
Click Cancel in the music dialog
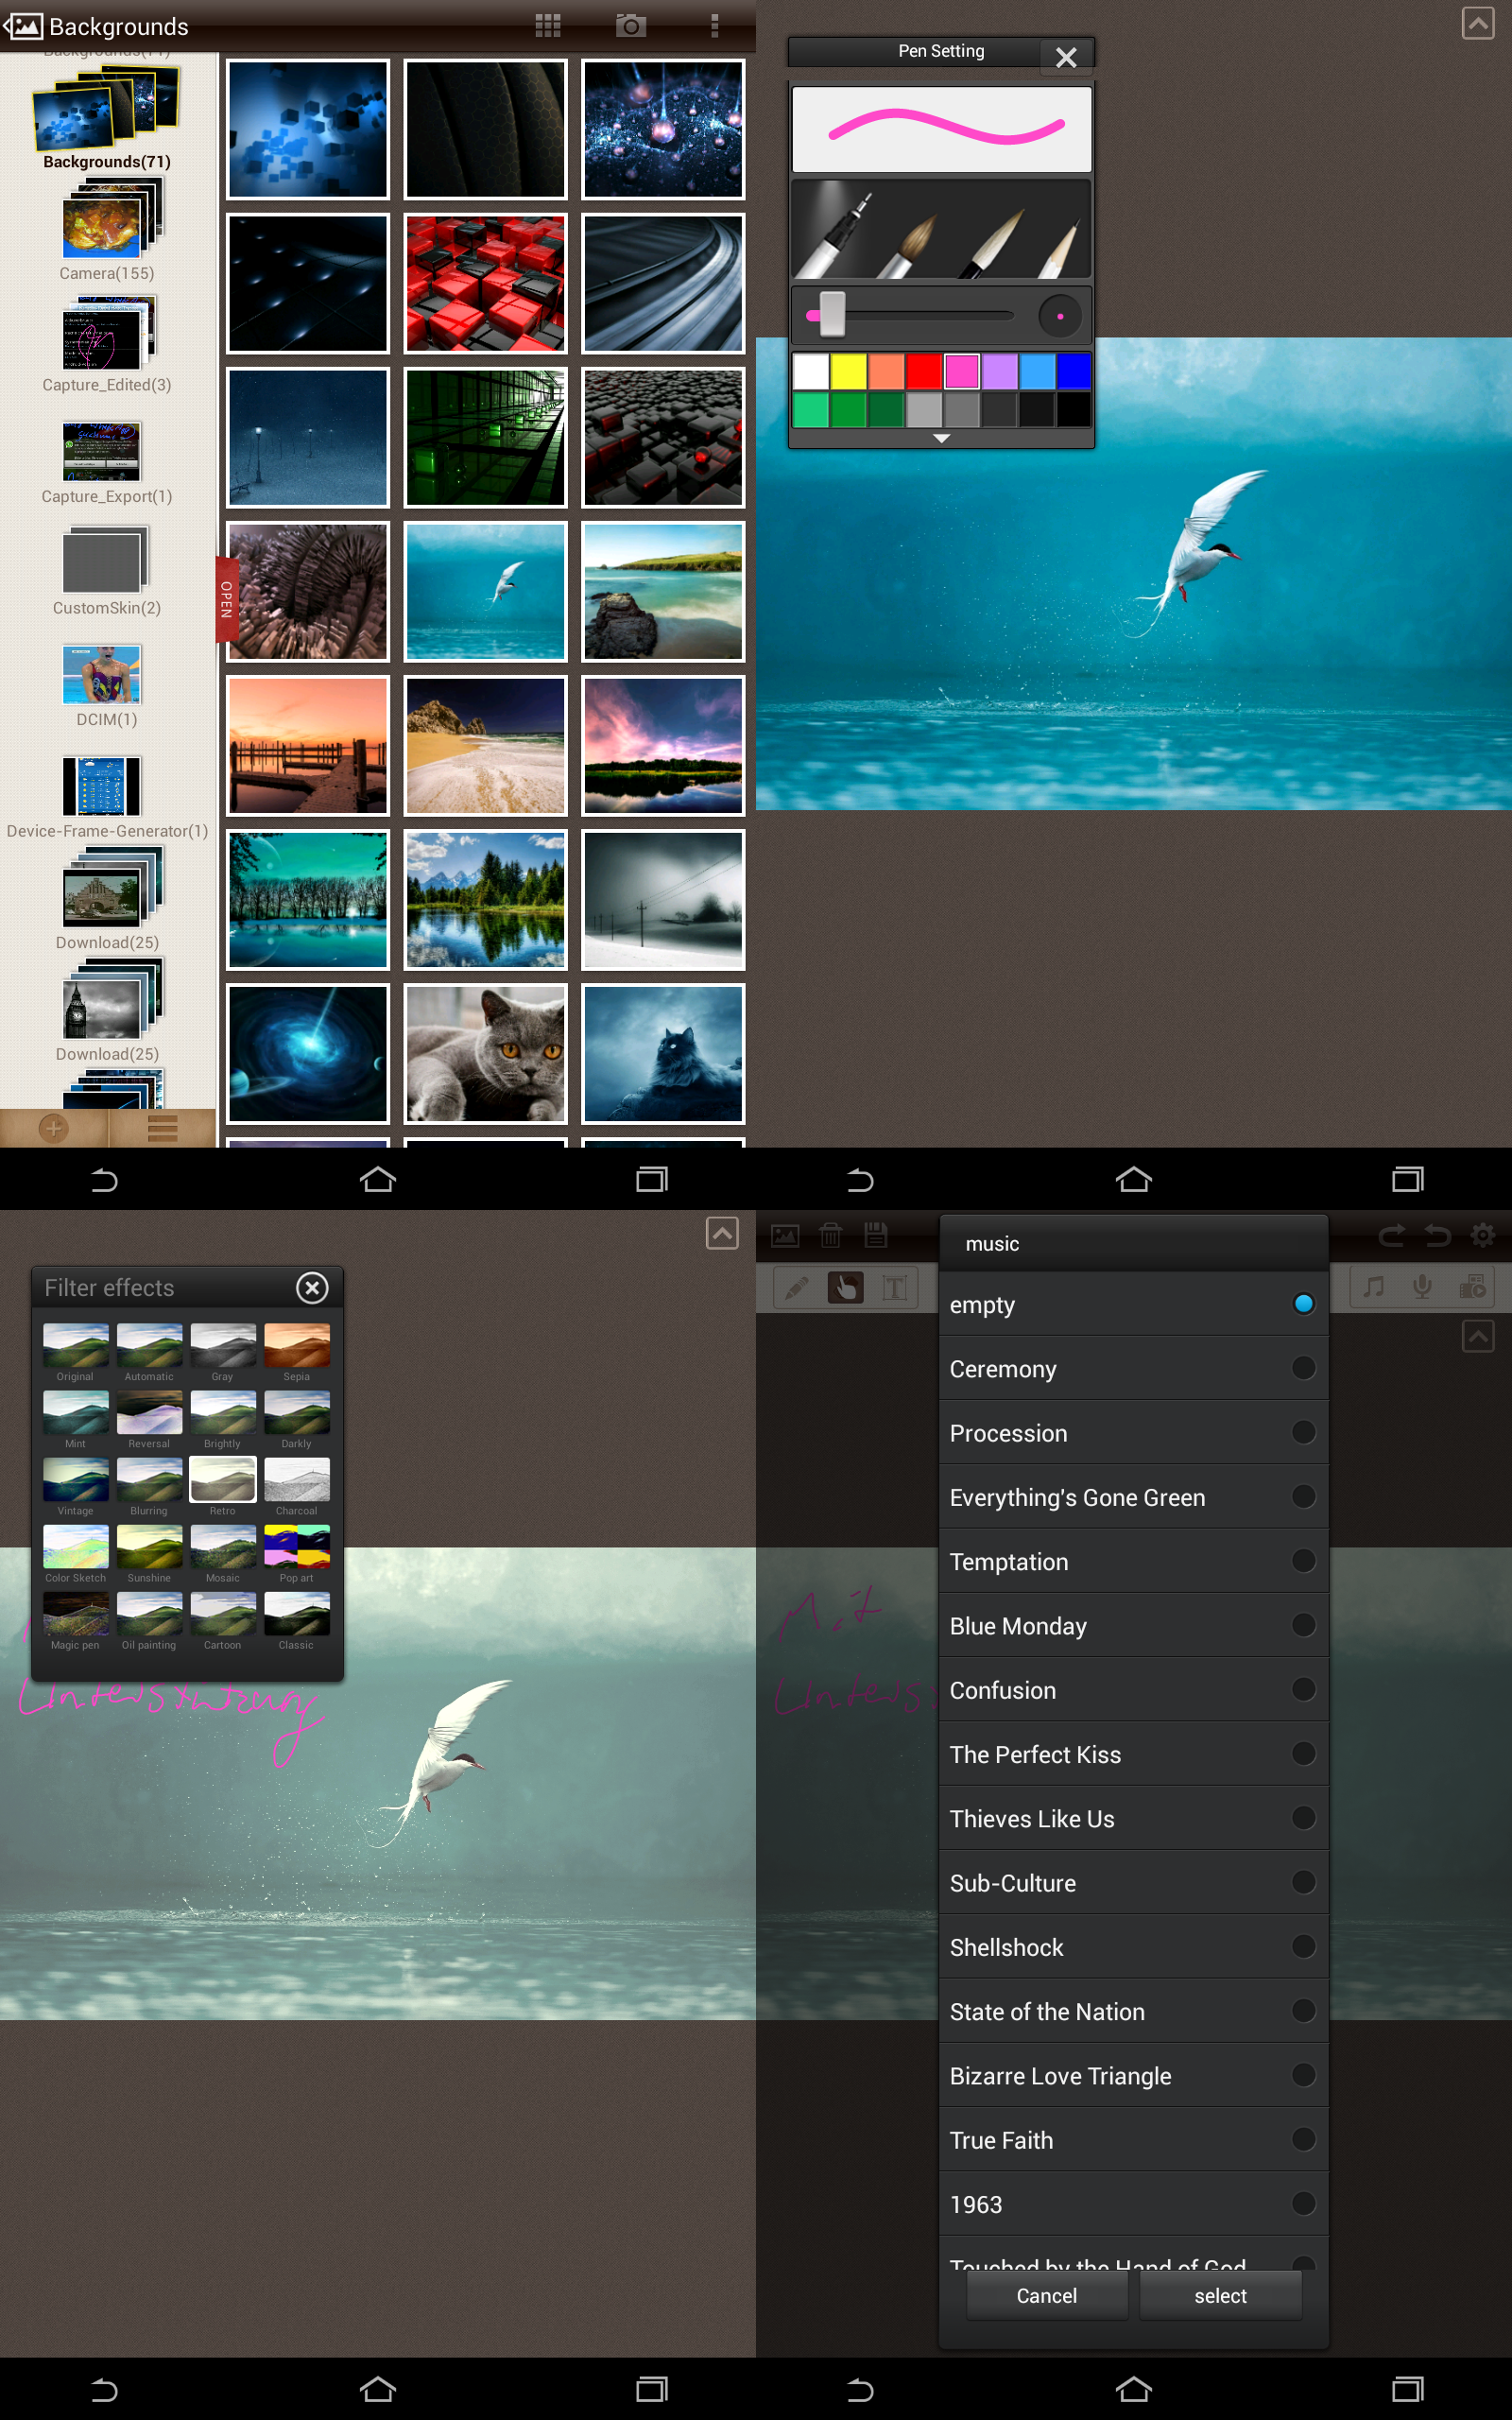point(1046,2295)
